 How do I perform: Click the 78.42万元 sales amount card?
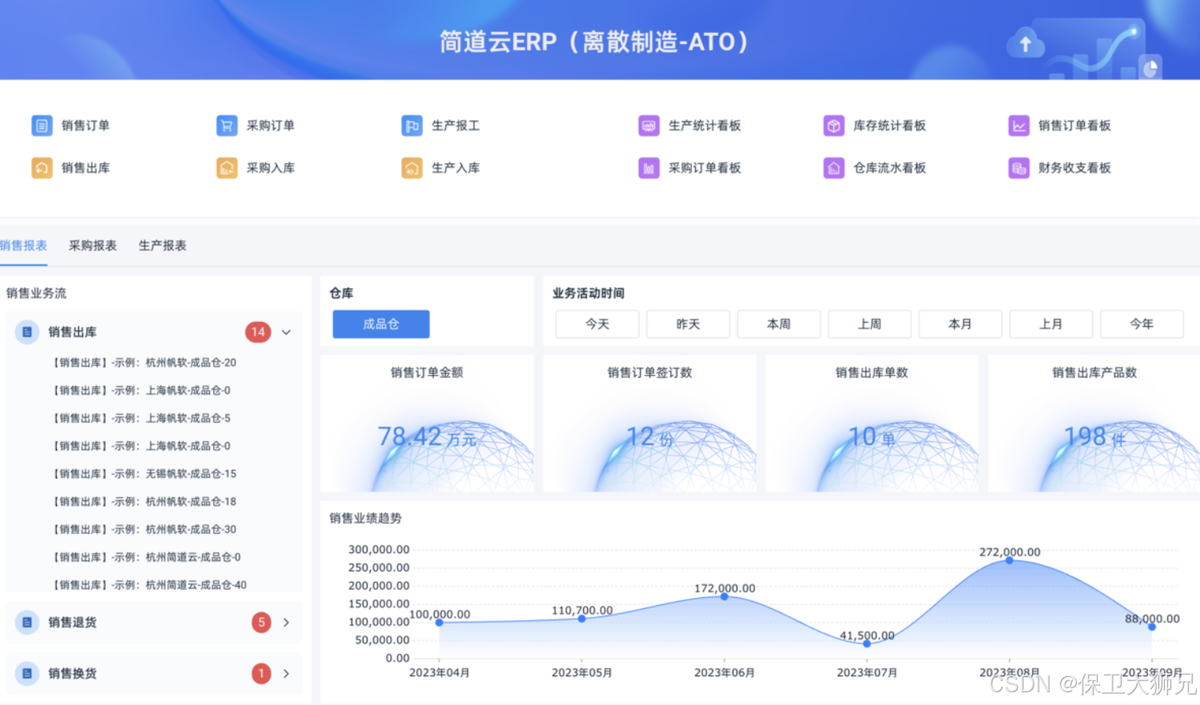click(x=427, y=424)
